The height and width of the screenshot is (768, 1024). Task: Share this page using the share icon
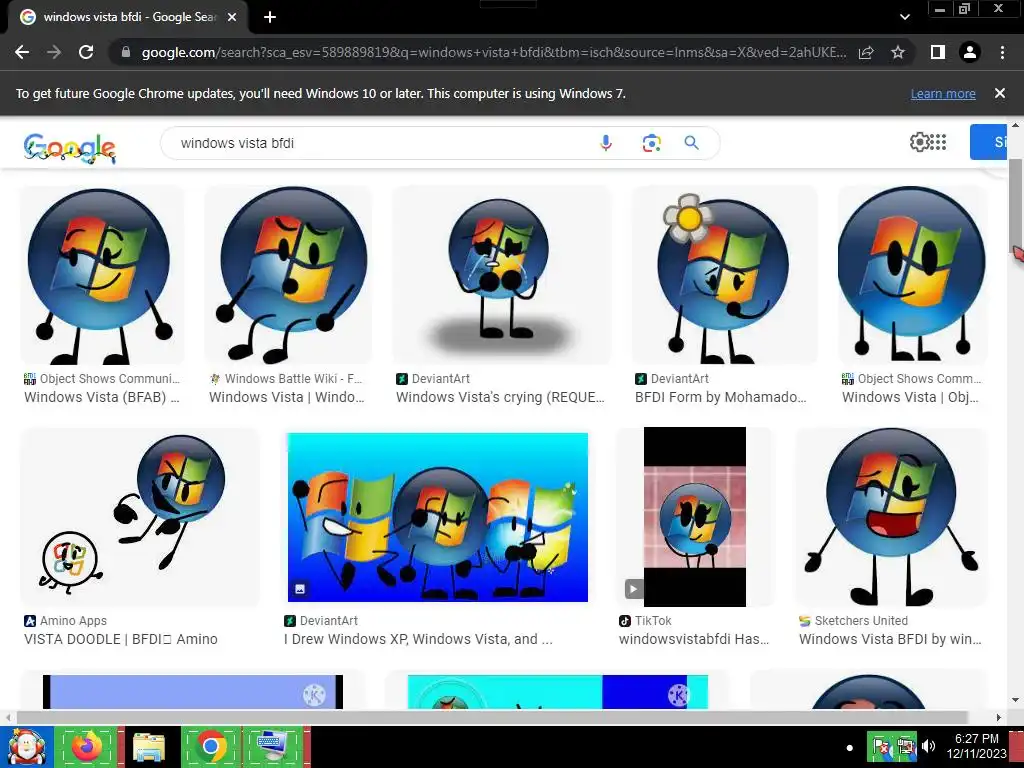coord(866,52)
